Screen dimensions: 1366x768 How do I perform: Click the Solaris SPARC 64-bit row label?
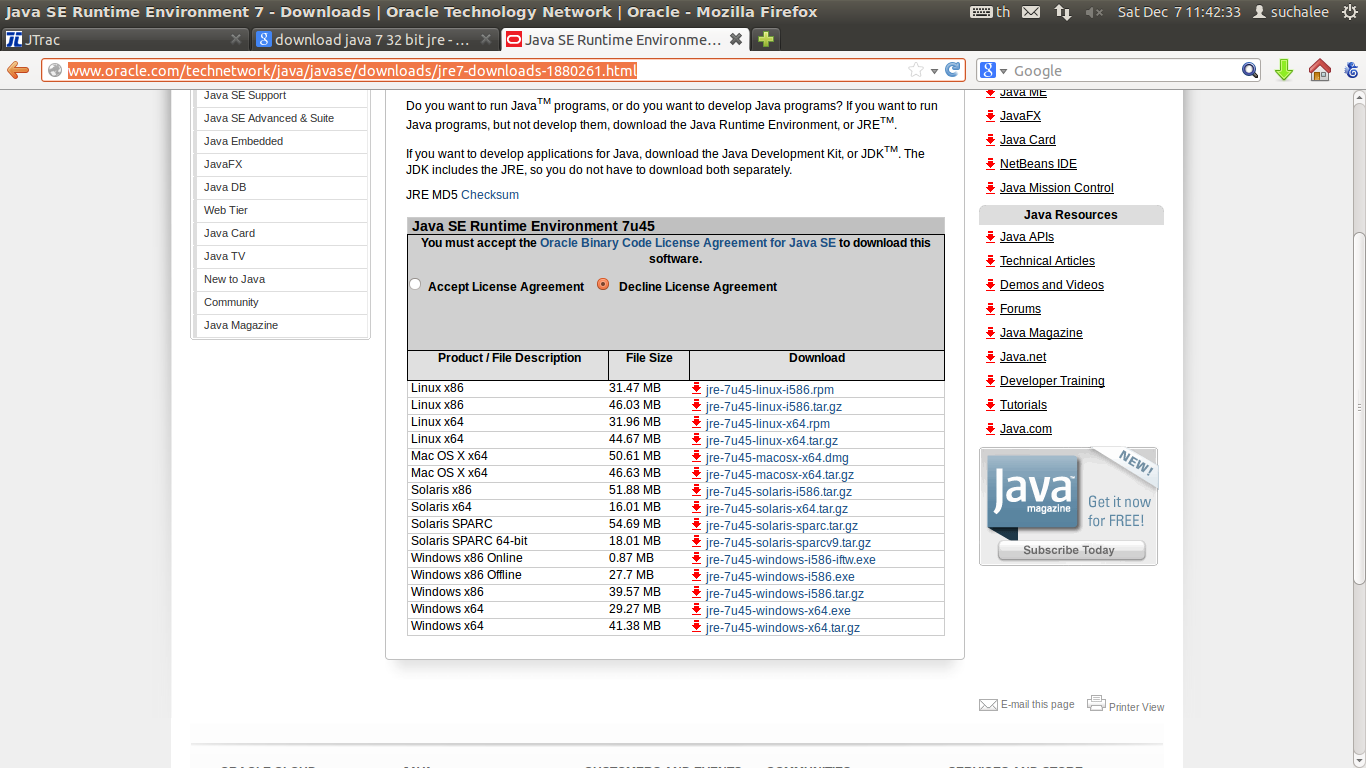coord(469,541)
